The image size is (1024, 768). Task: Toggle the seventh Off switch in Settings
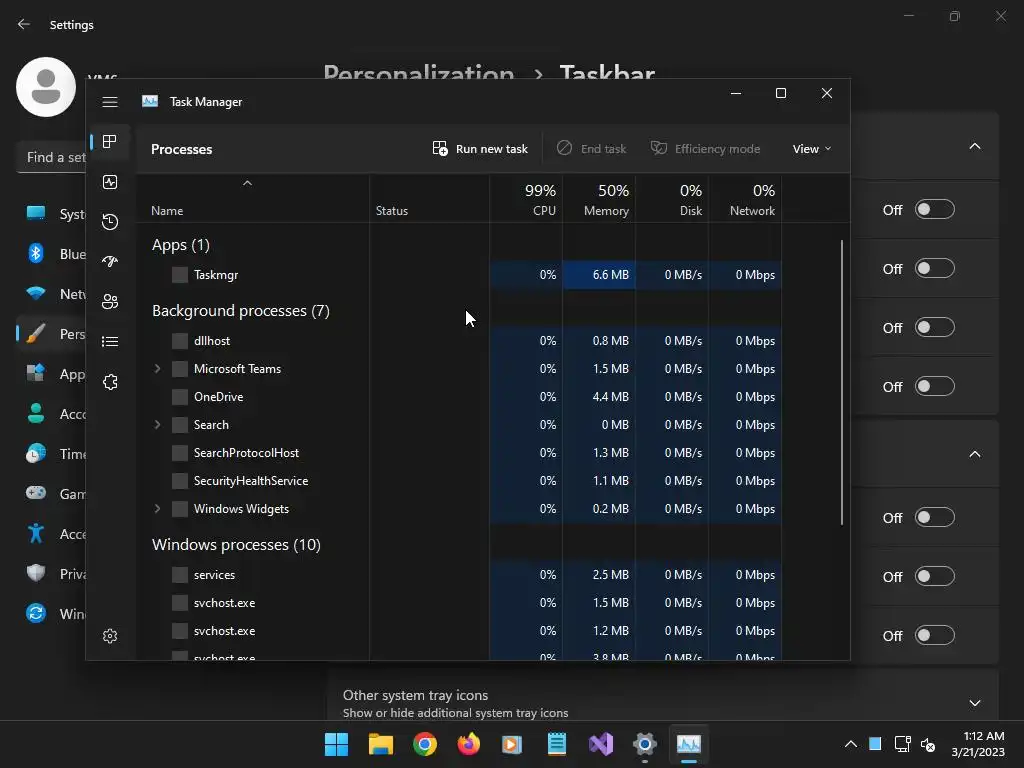[935, 635]
